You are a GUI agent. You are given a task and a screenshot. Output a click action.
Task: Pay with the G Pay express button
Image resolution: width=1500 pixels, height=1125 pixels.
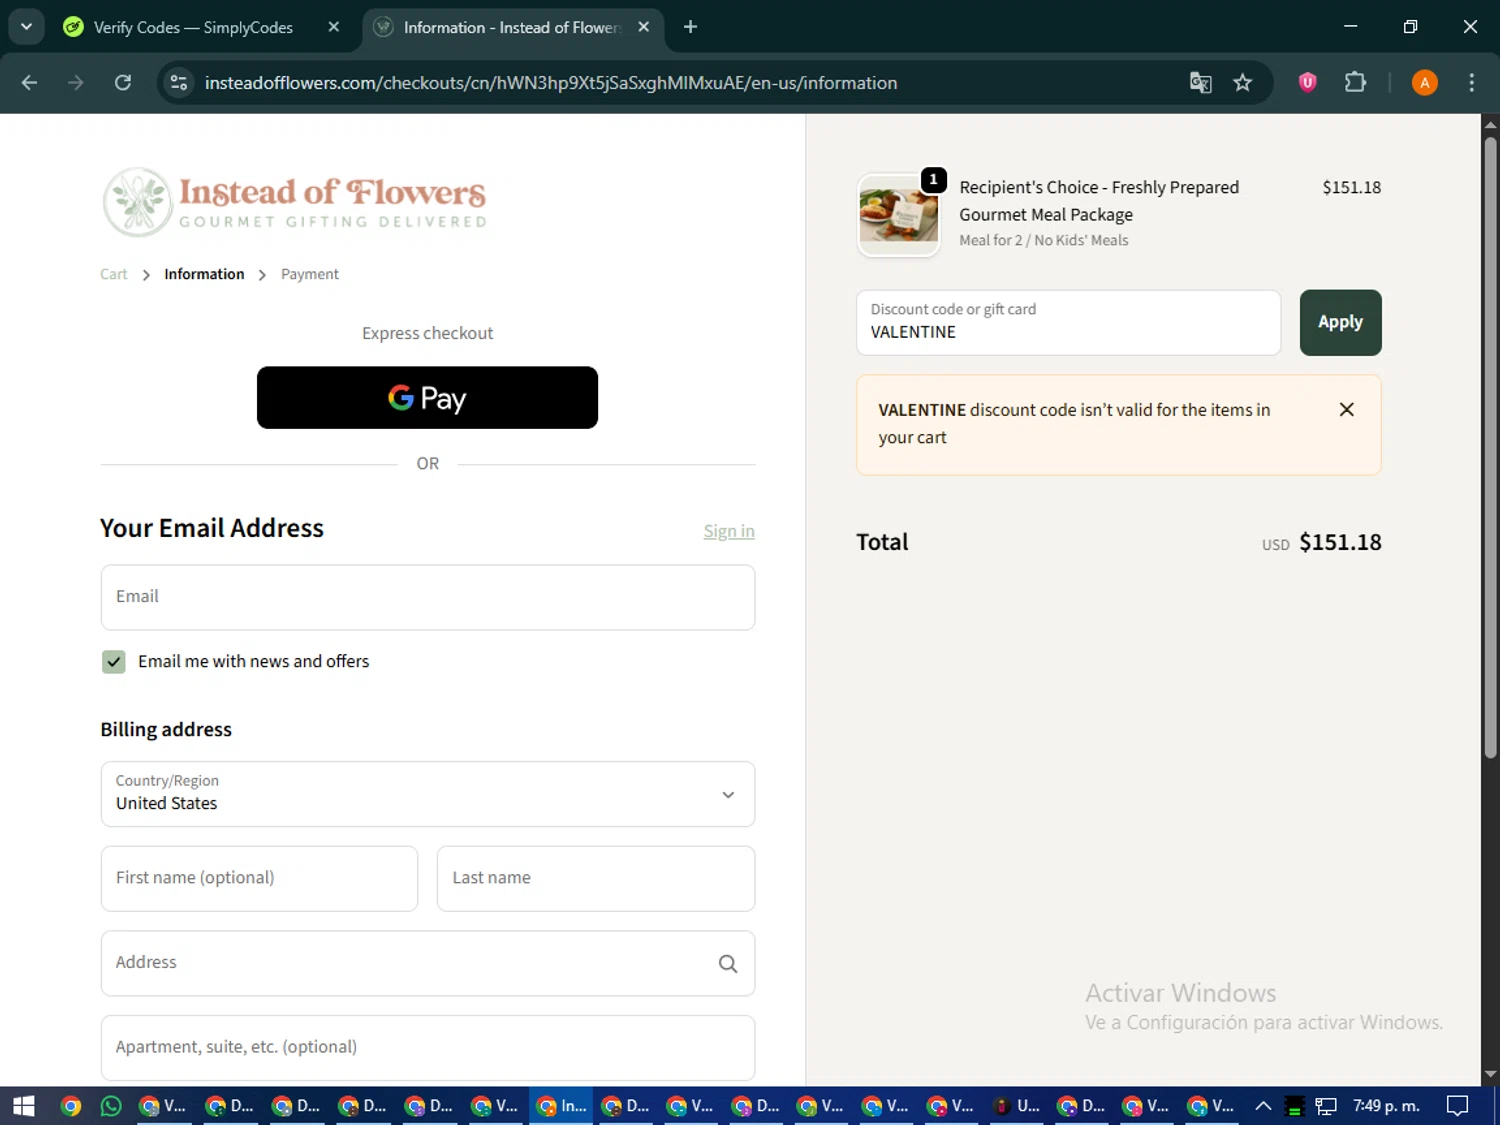tap(427, 398)
